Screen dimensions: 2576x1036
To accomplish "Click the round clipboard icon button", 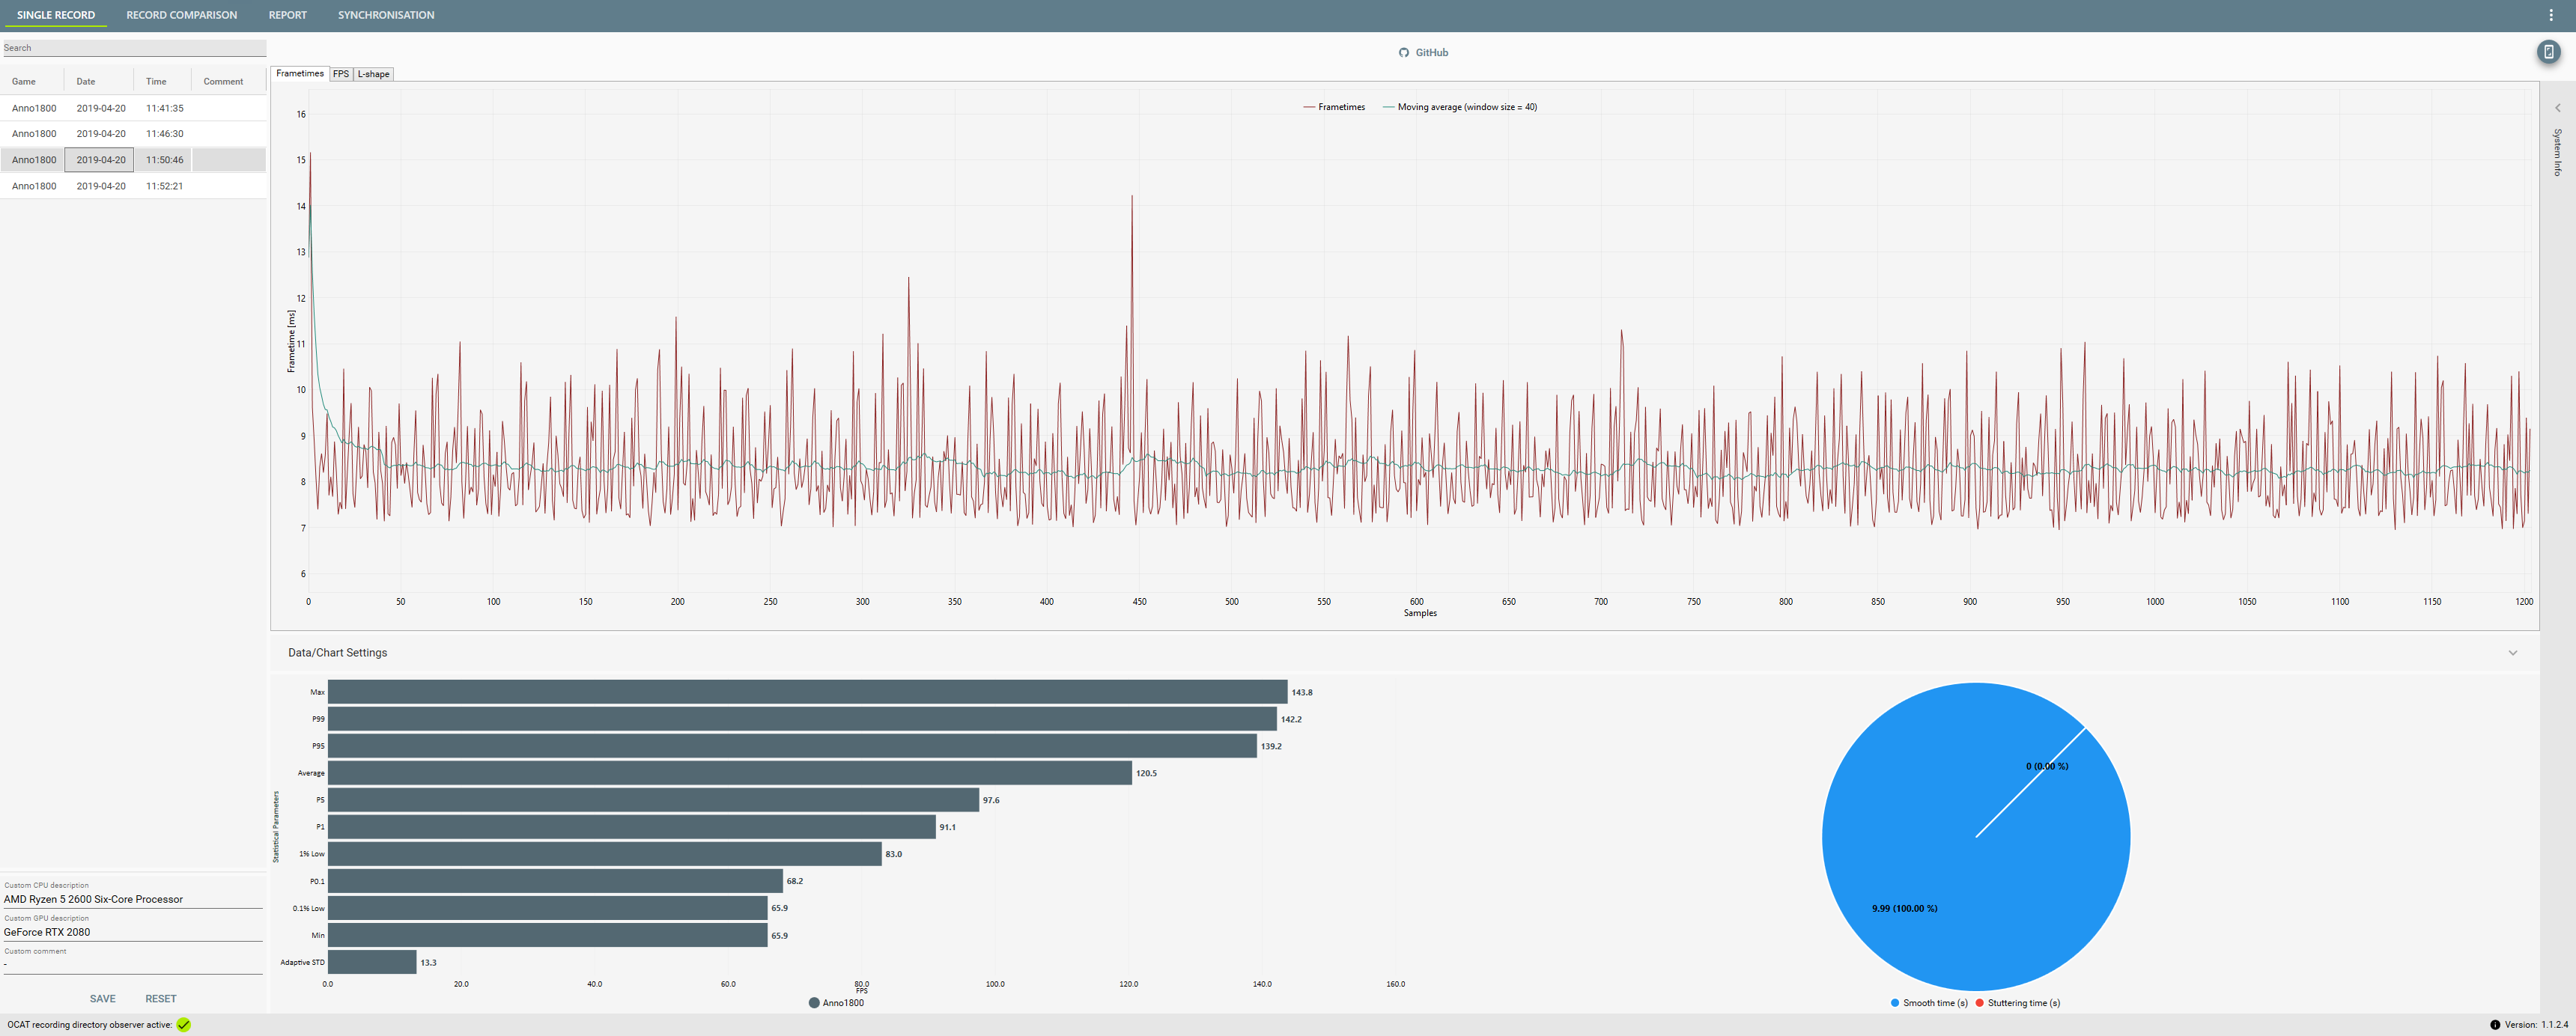I will tap(2548, 52).
